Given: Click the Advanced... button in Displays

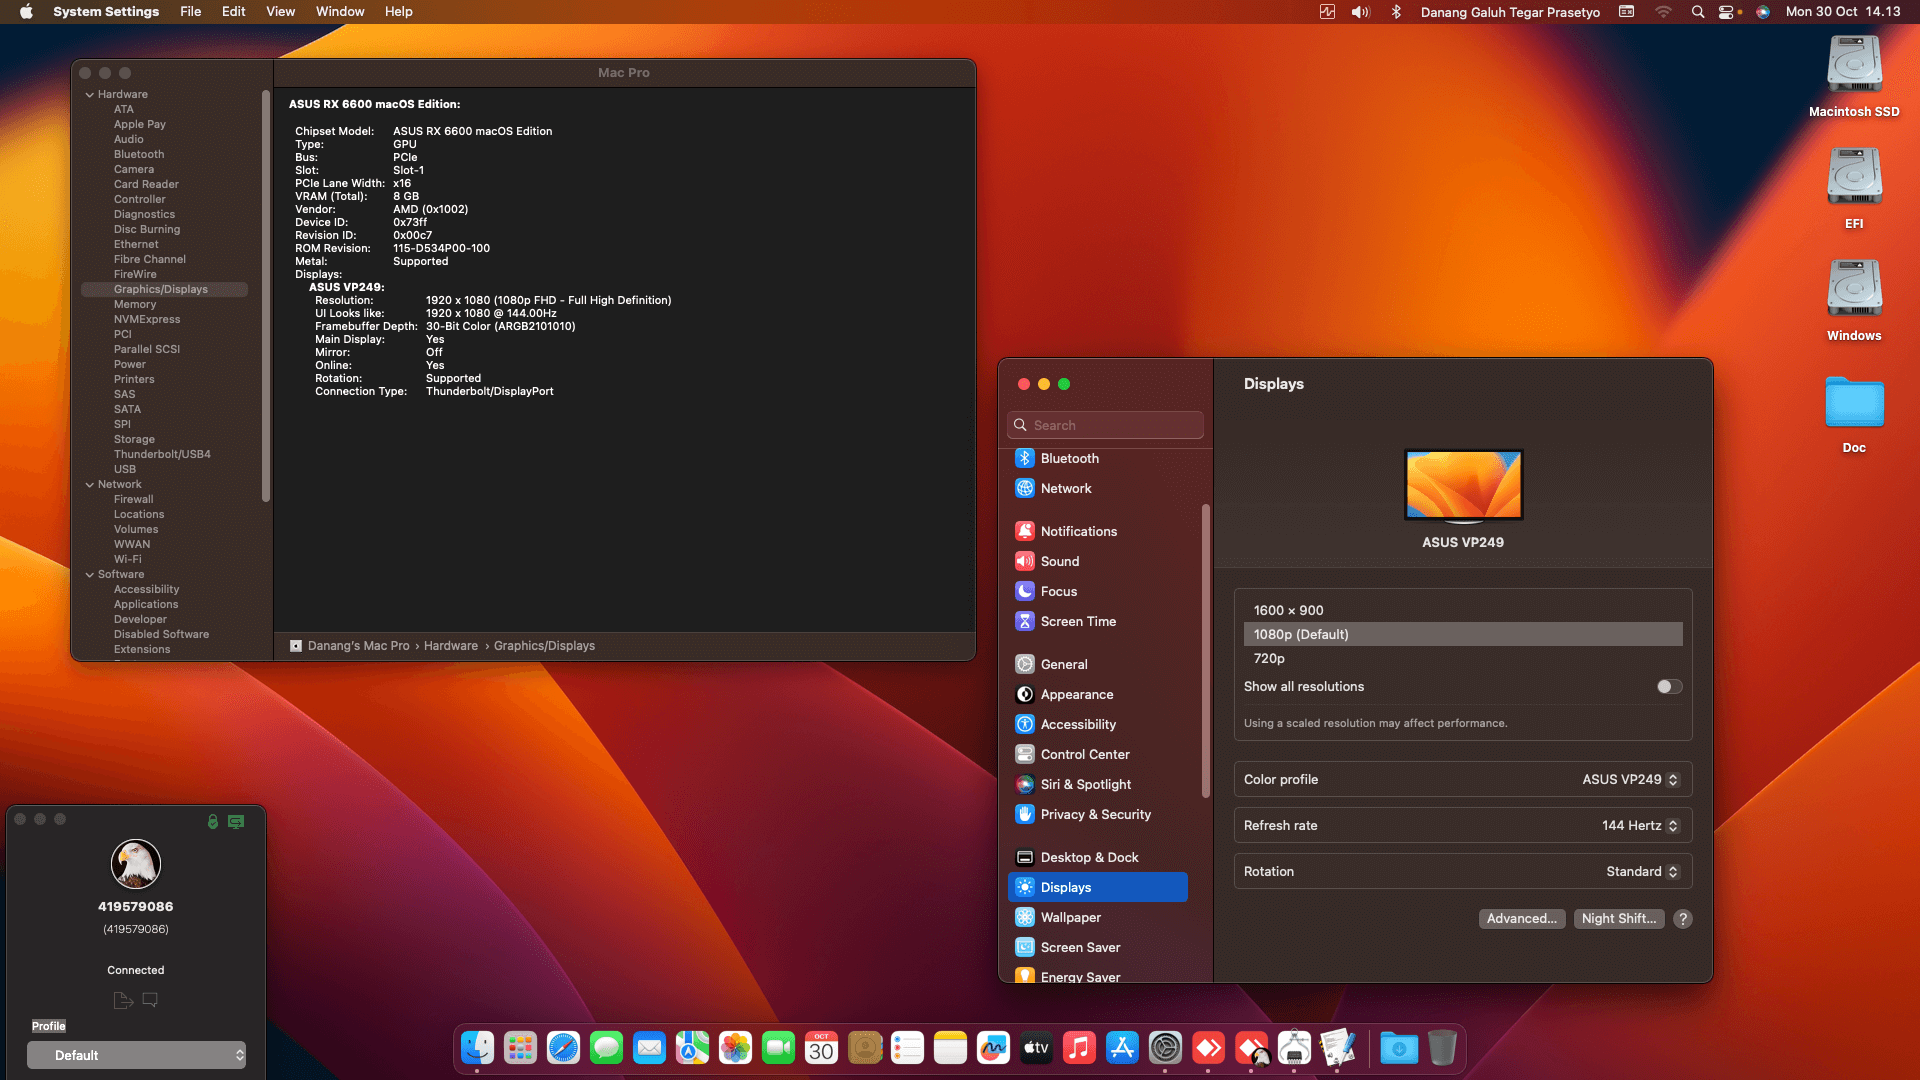Looking at the screenshot, I should coord(1521,918).
